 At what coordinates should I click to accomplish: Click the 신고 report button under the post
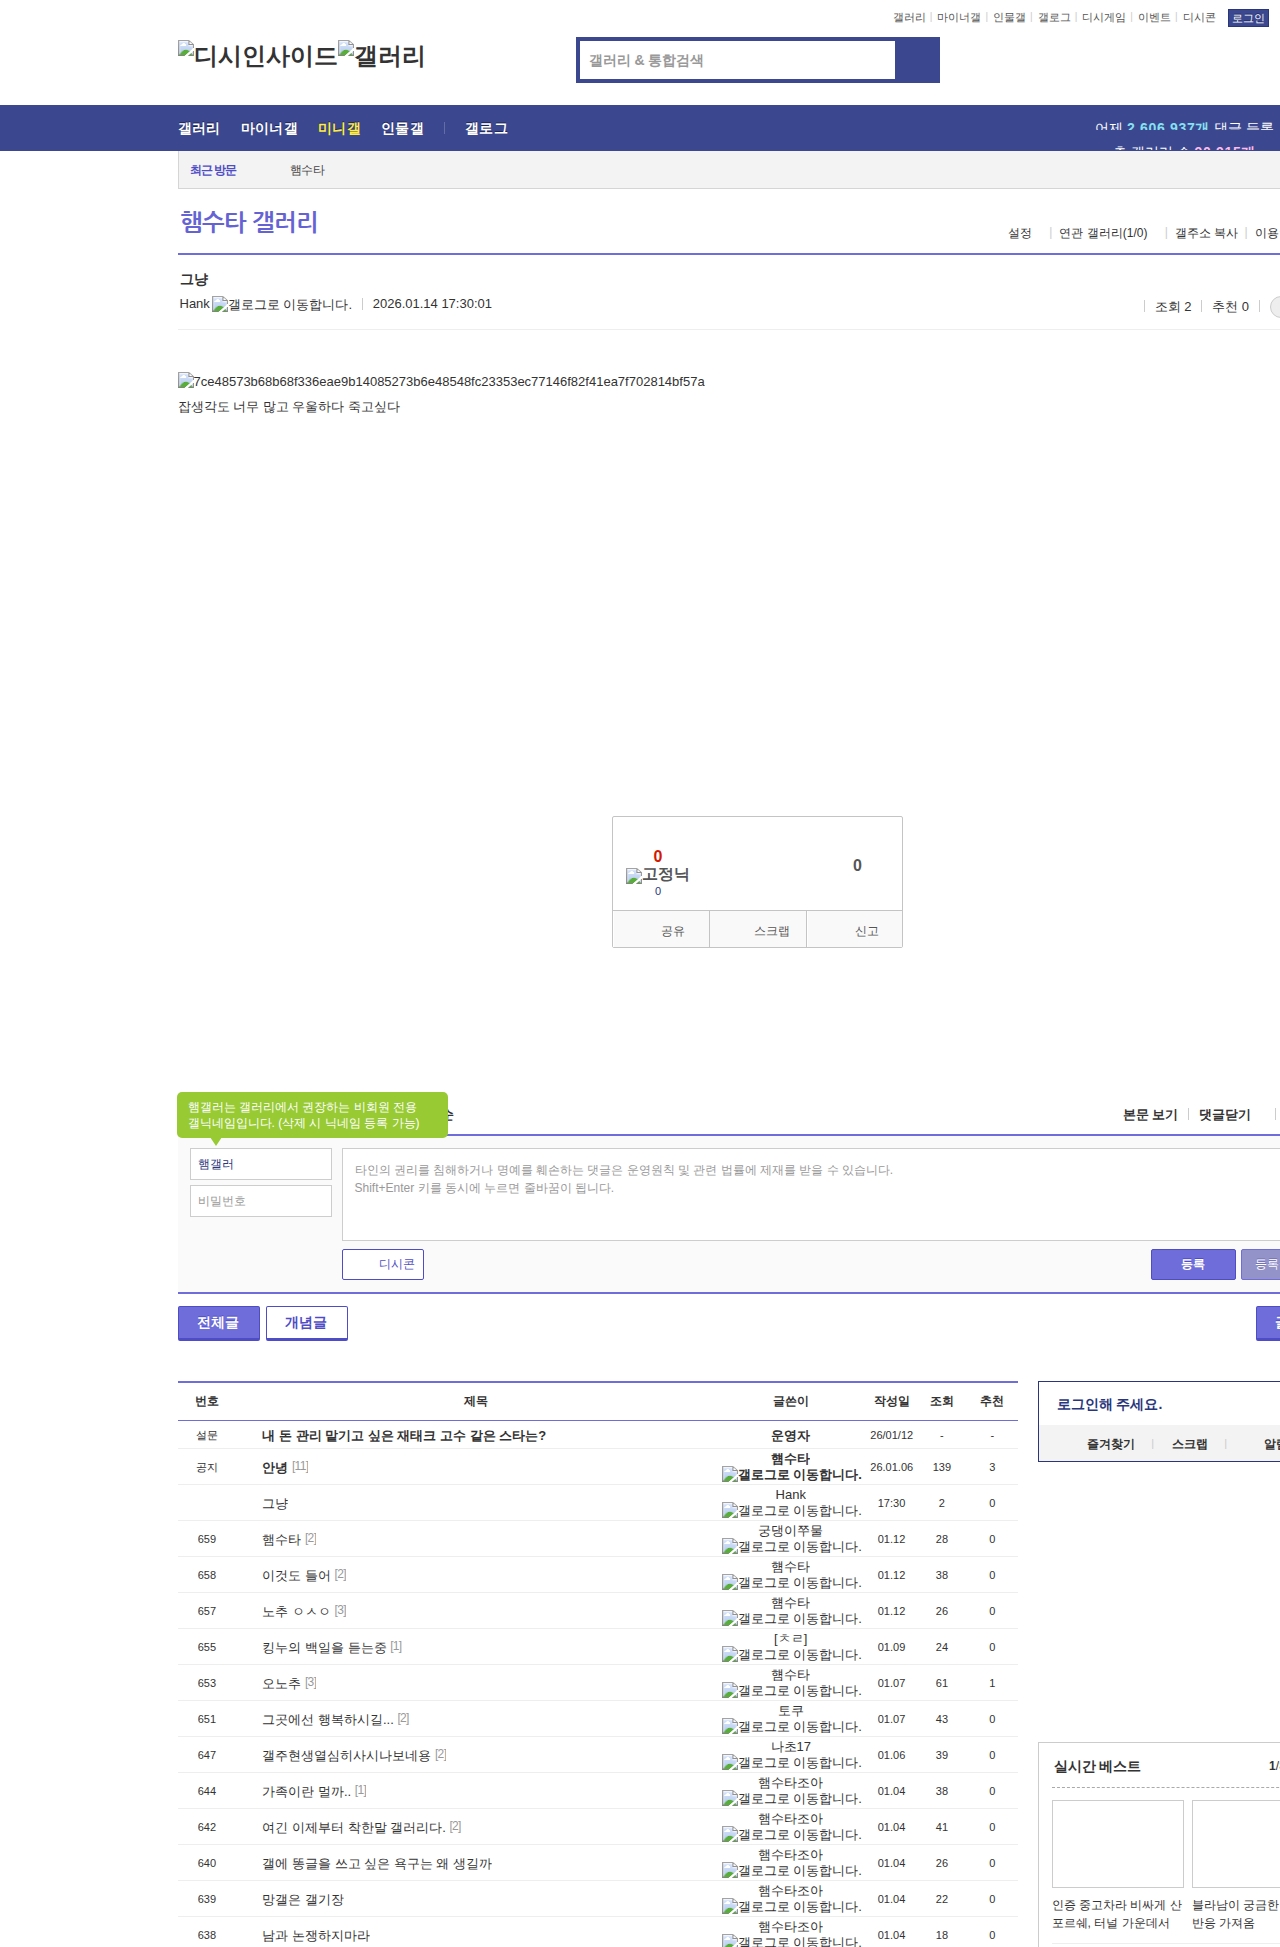pos(866,931)
